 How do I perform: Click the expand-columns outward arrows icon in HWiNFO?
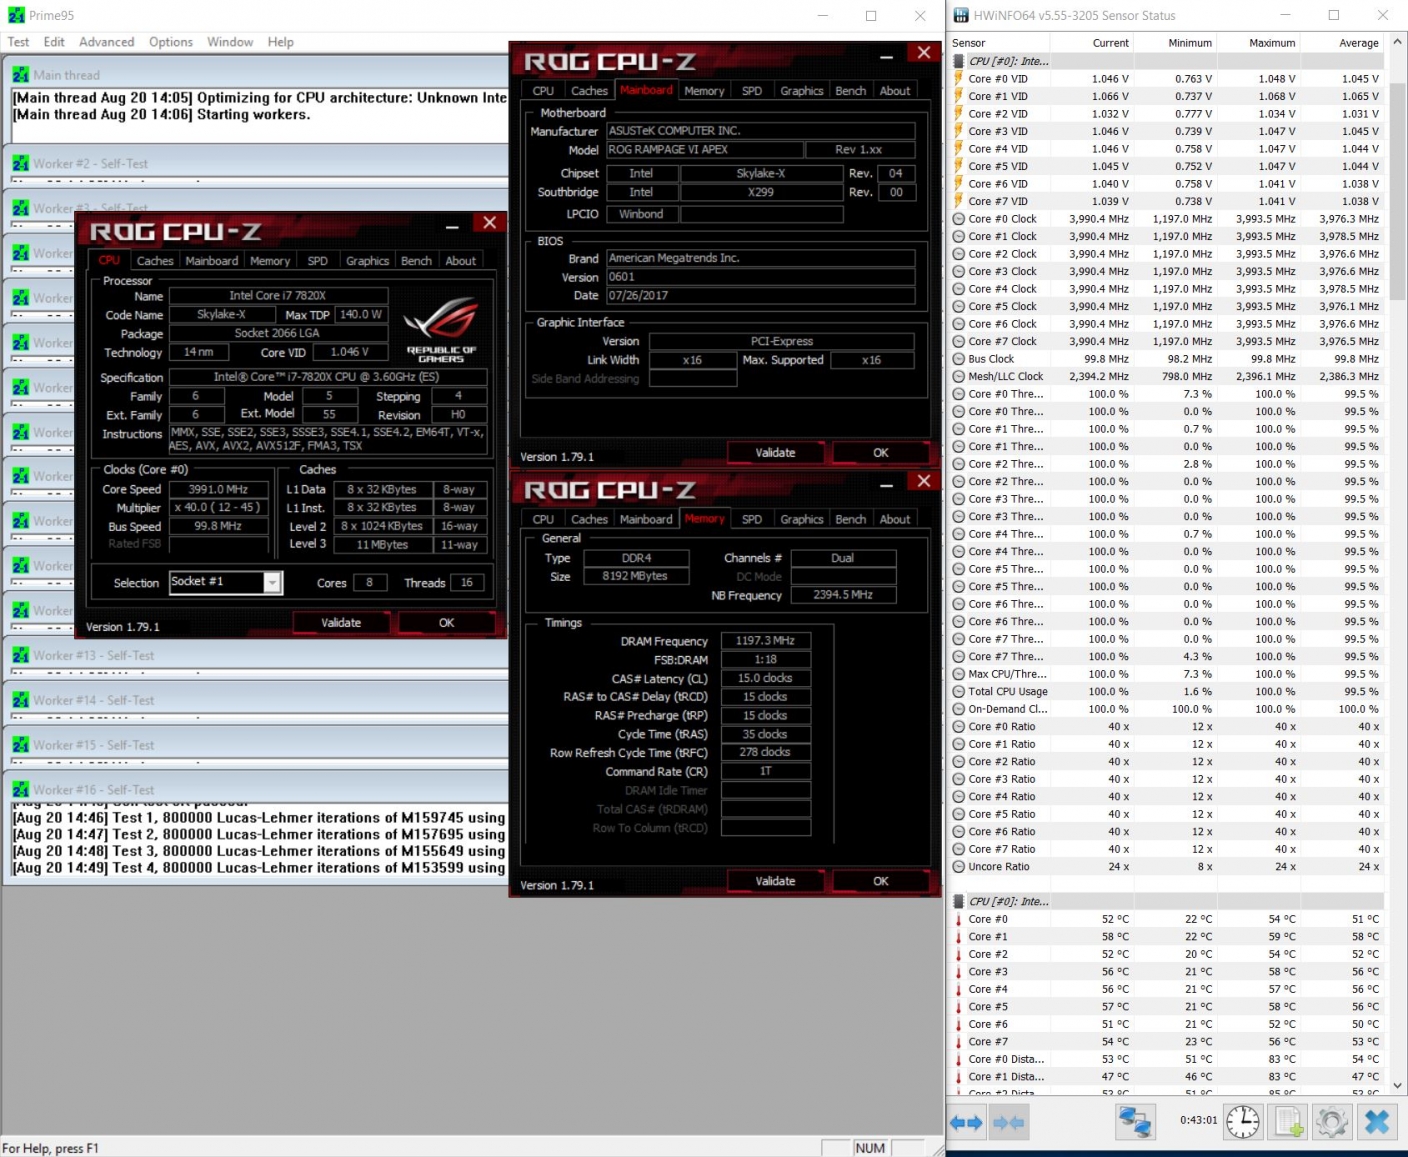pos(966,1122)
